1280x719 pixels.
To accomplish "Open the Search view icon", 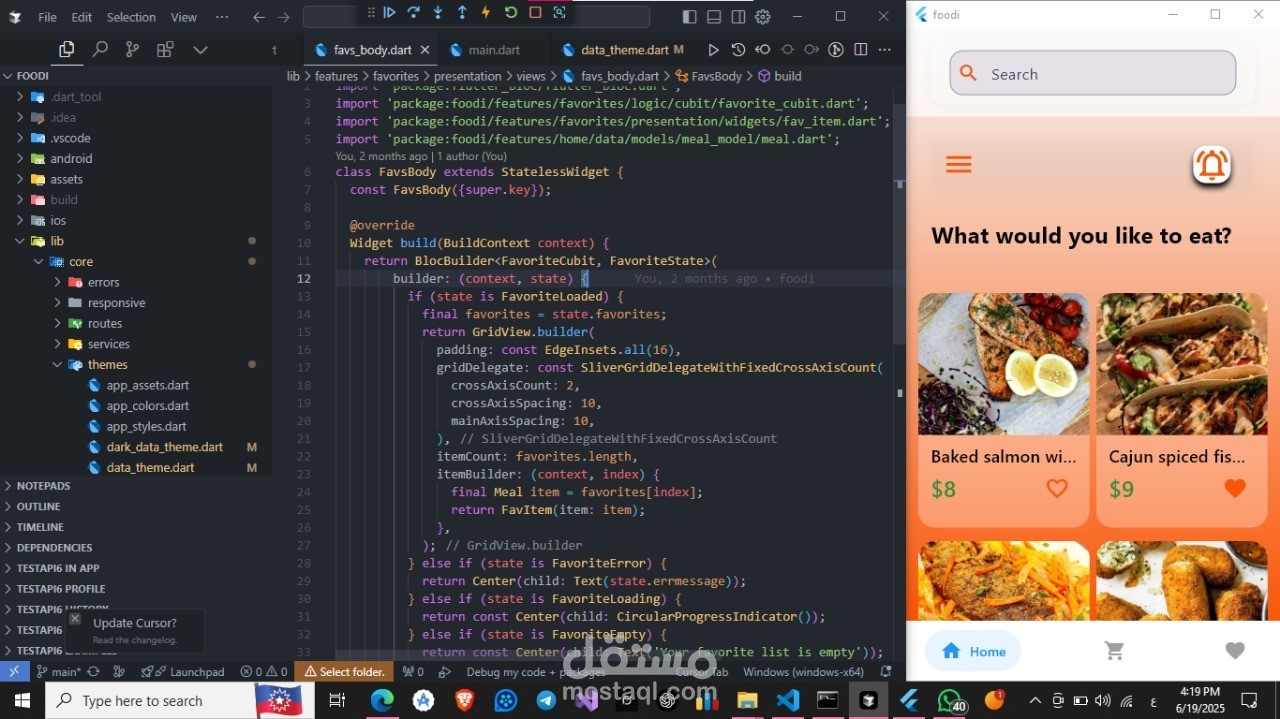I will click(100, 49).
